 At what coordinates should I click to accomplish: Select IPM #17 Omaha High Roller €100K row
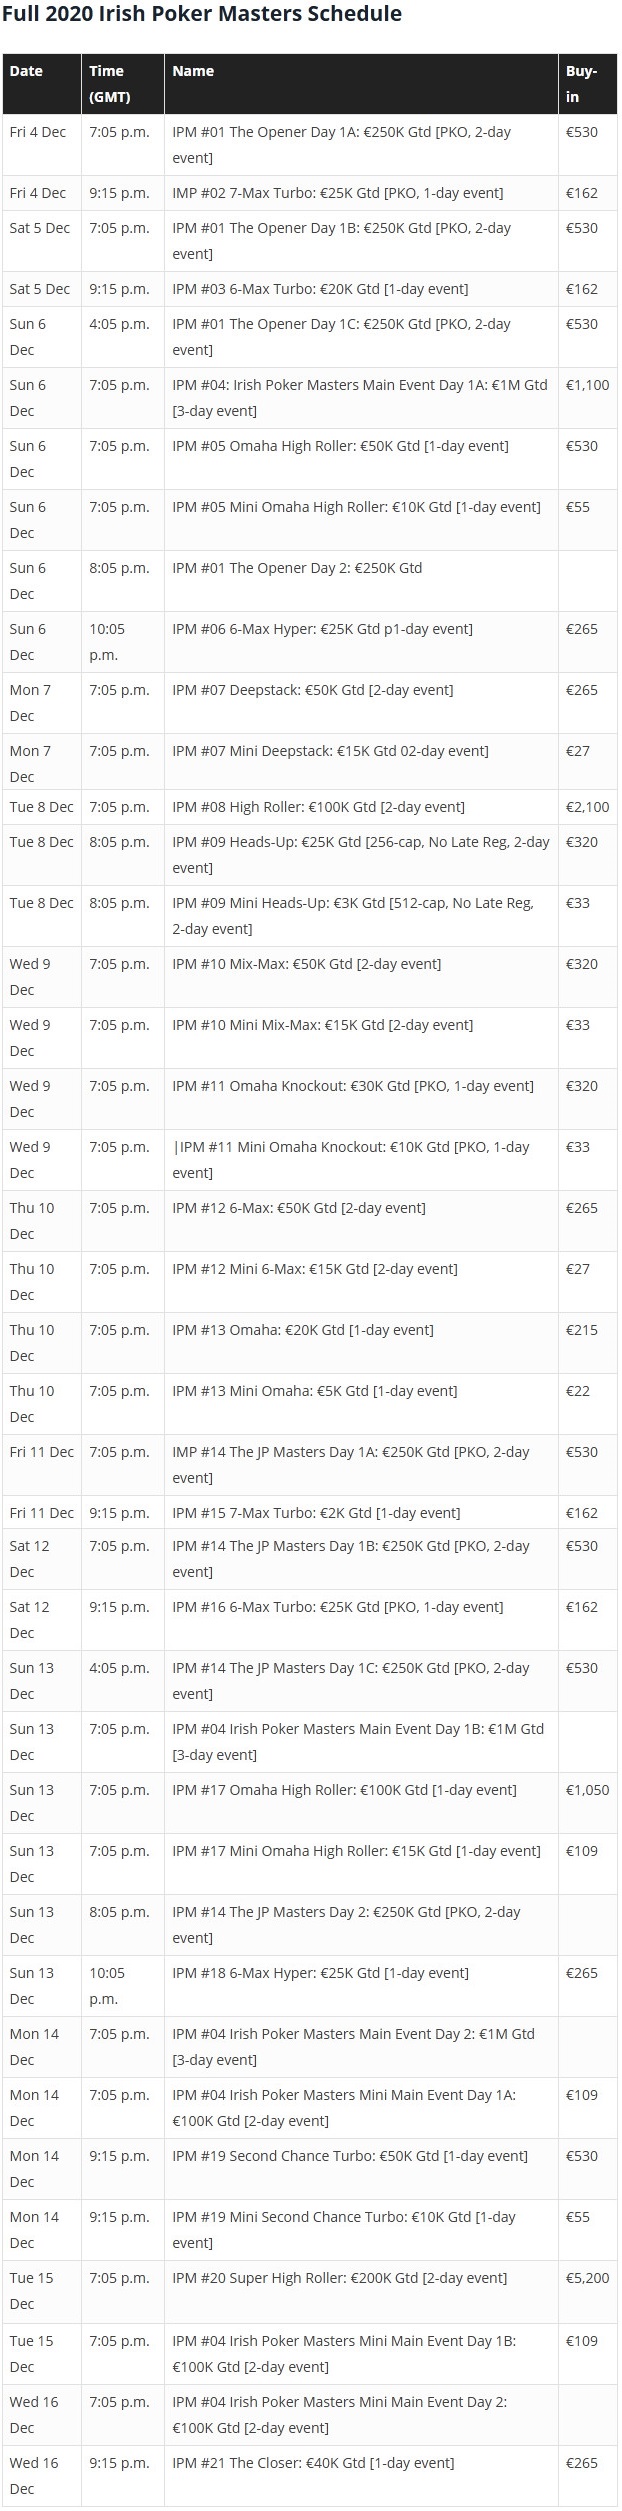point(310,1804)
